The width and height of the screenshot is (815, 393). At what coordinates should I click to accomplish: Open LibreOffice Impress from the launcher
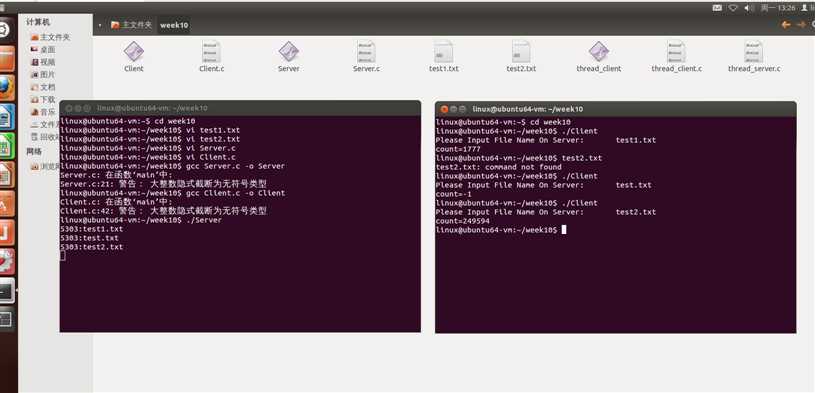6,175
